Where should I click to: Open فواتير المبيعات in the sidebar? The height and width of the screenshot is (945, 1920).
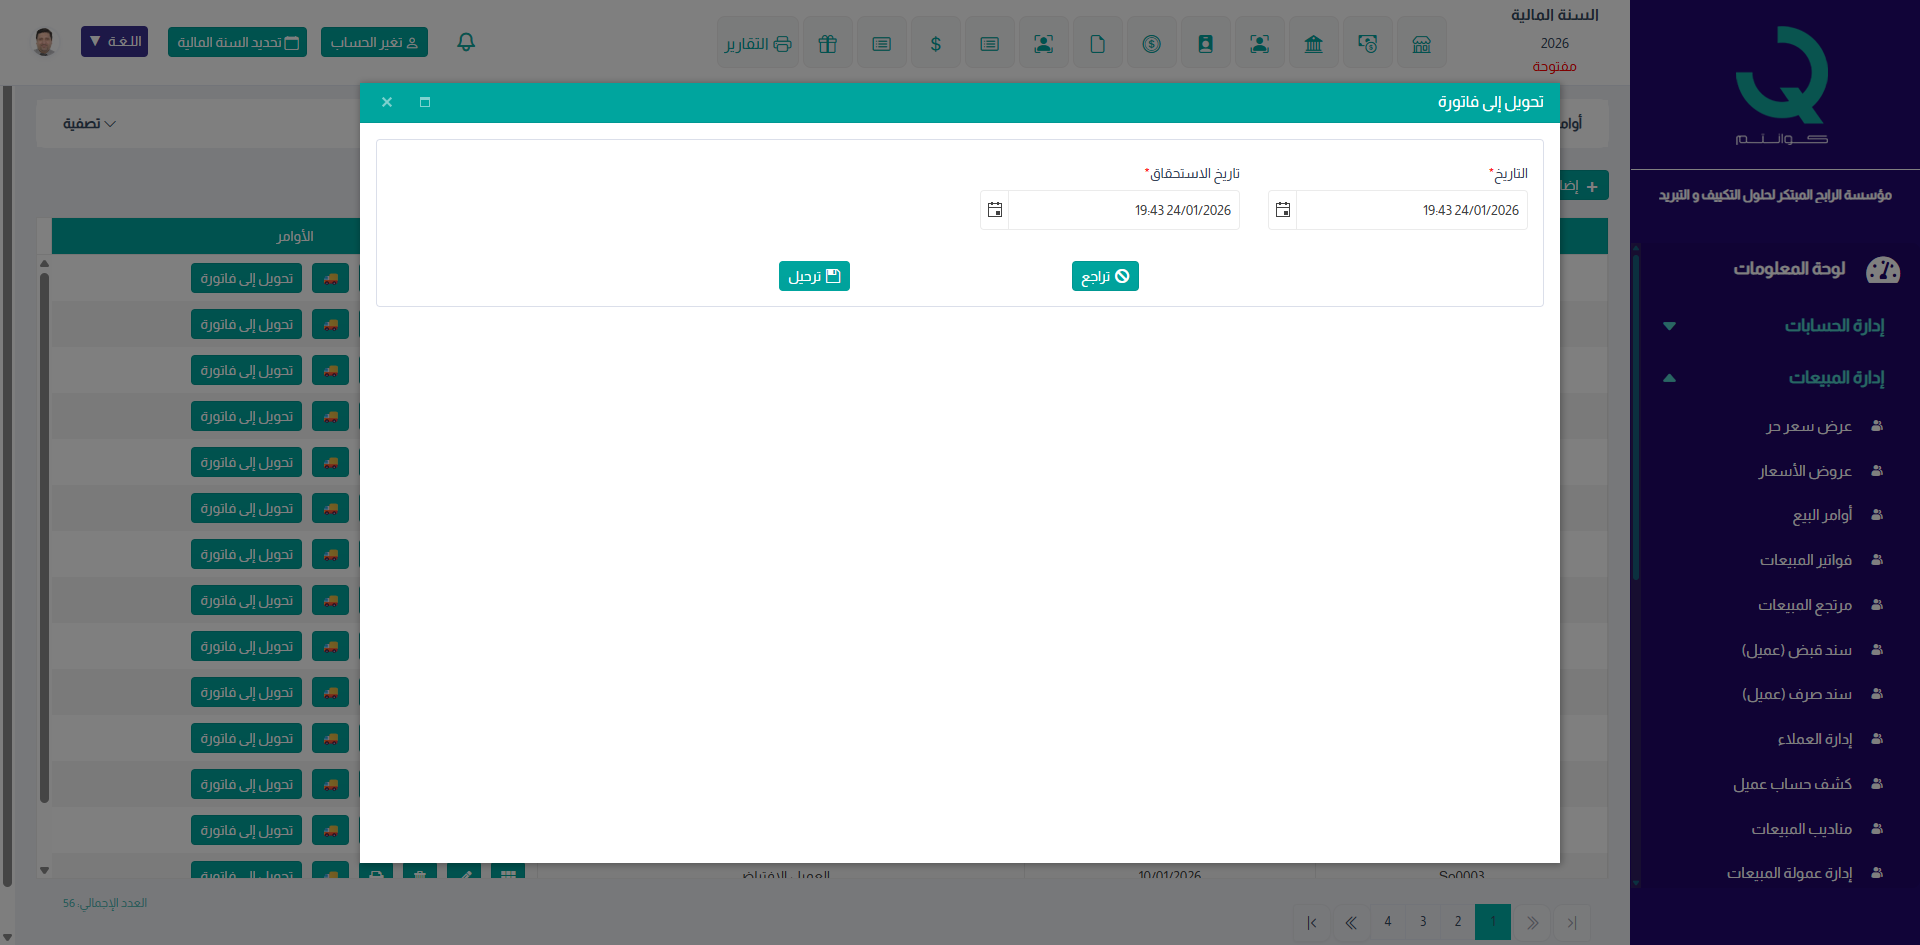[x=1805, y=560]
